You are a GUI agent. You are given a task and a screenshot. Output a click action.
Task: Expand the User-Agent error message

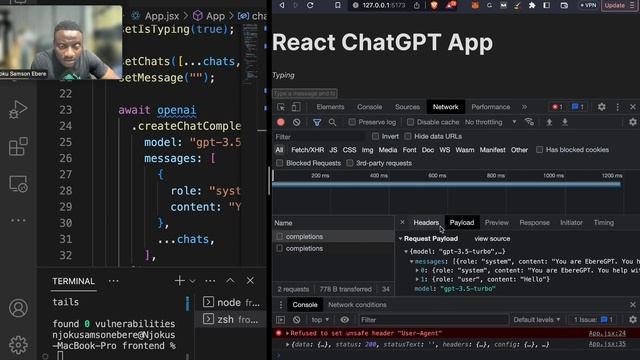click(287, 333)
